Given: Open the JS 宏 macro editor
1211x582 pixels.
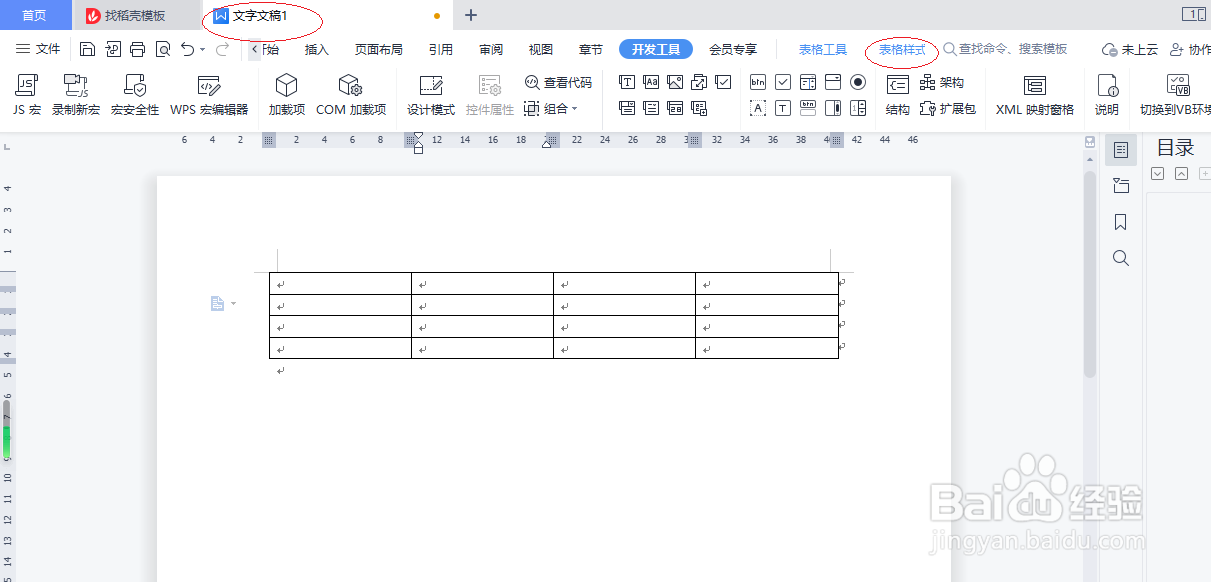Looking at the screenshot, I should point(26,95).
